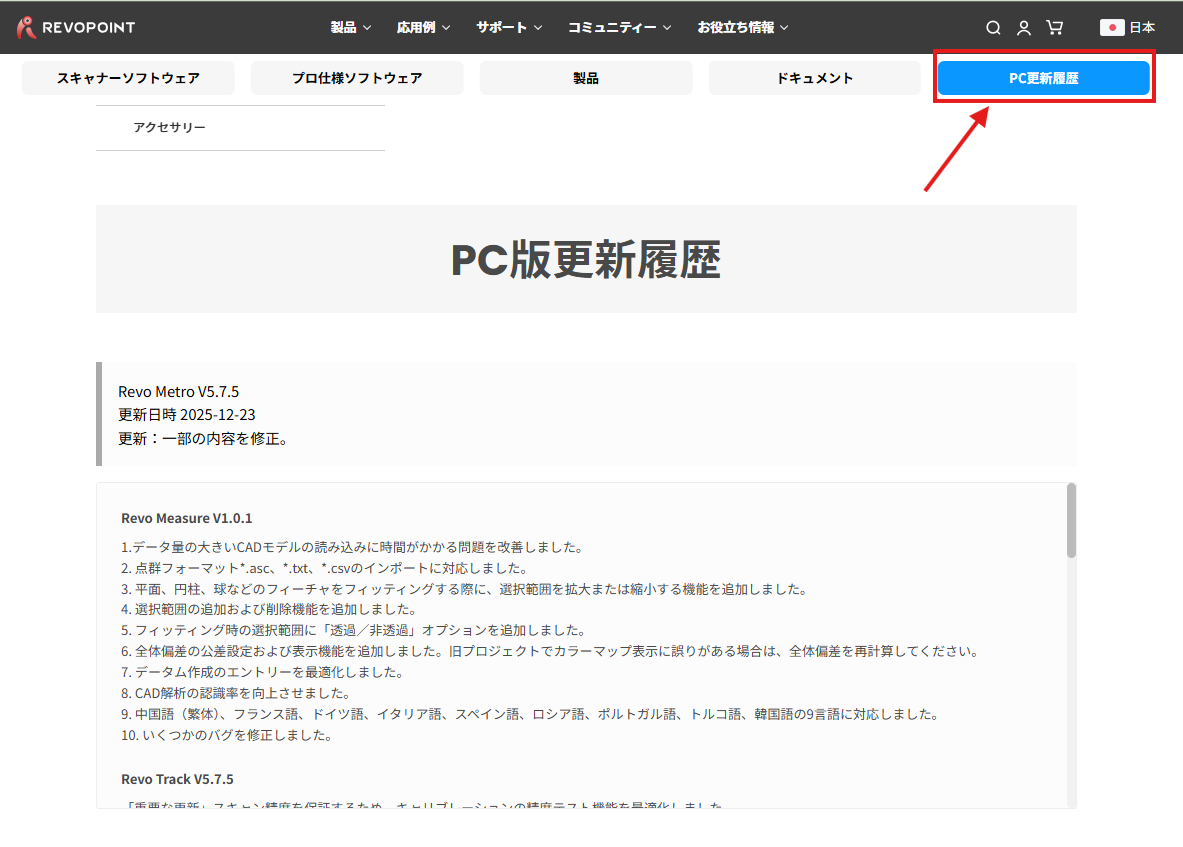1183x847 pixels.
Task: Switch to the プロ仕様ソフトウェア tab
Action: pyautogui.click(x=357, y=77)
